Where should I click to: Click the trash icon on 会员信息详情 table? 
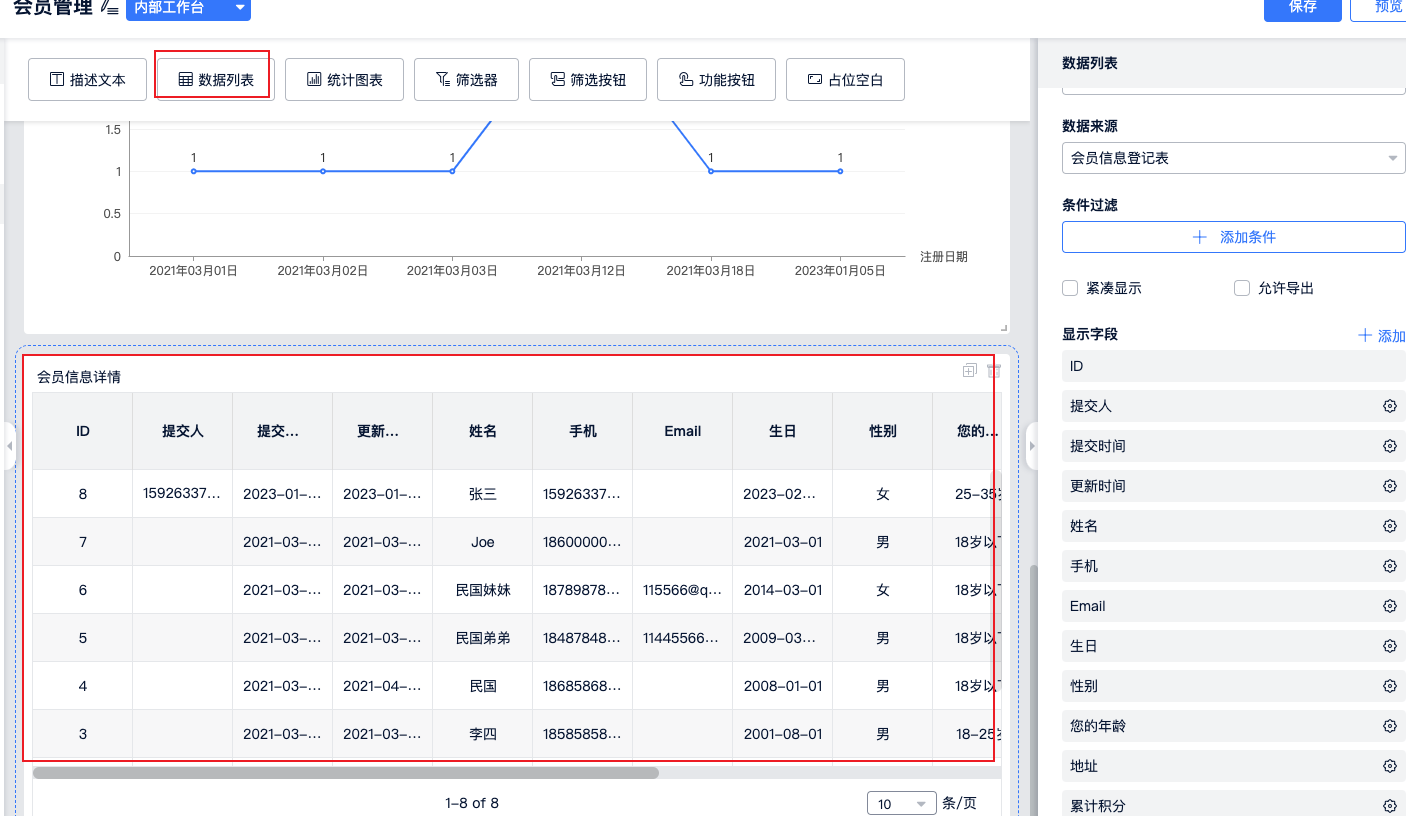coord(993,371)
